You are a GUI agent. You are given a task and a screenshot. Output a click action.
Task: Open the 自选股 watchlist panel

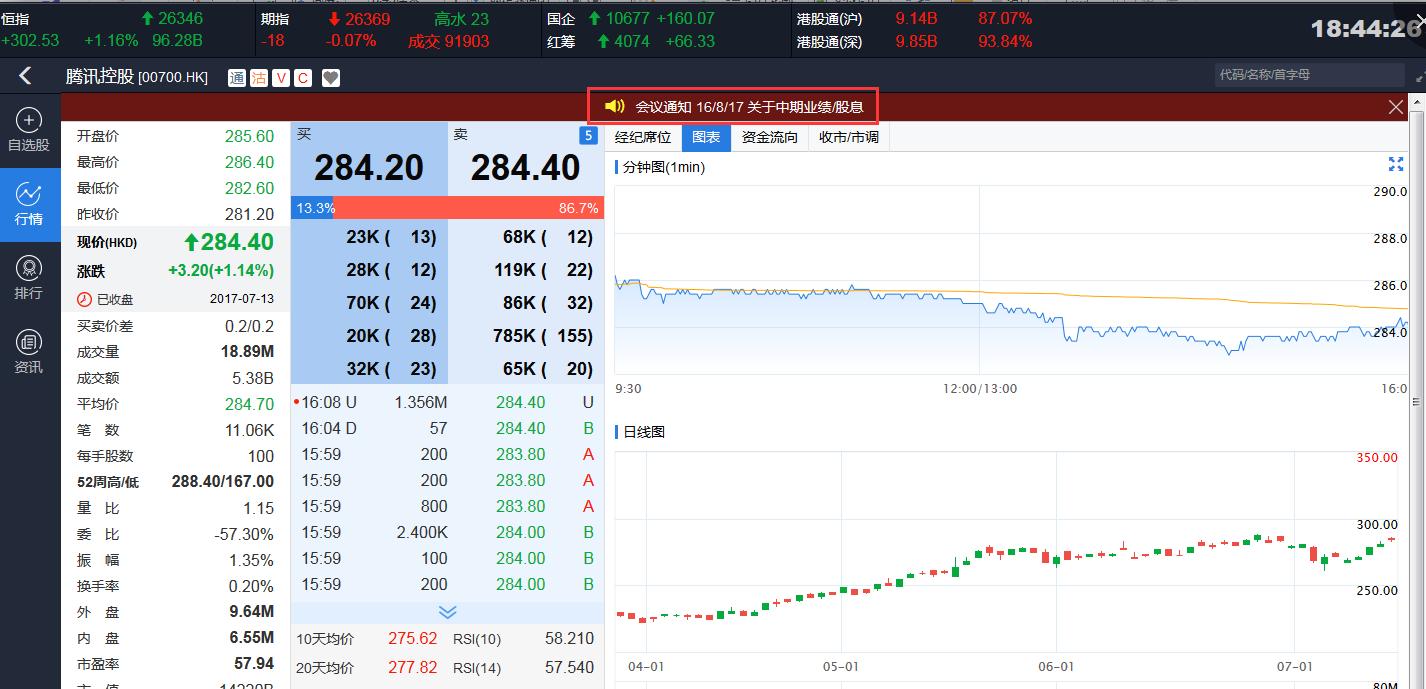coord(30,130)
